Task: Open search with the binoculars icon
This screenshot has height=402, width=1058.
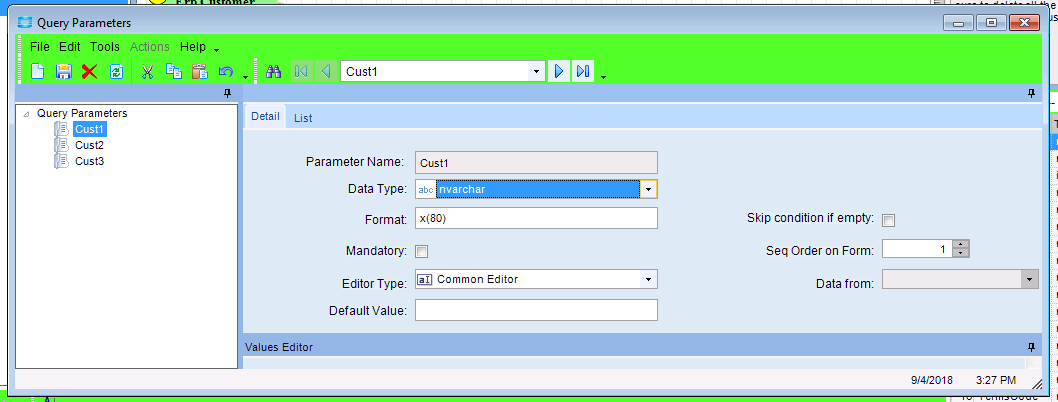Action: coord(273,71)
